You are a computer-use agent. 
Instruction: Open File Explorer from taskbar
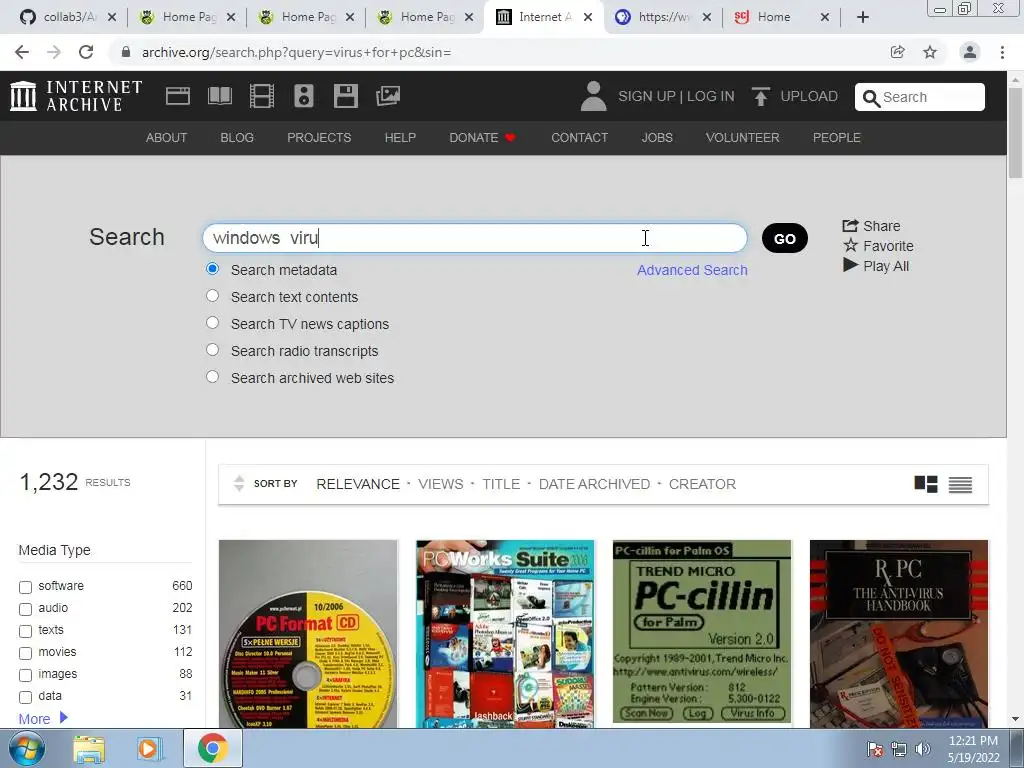[89, 749]
